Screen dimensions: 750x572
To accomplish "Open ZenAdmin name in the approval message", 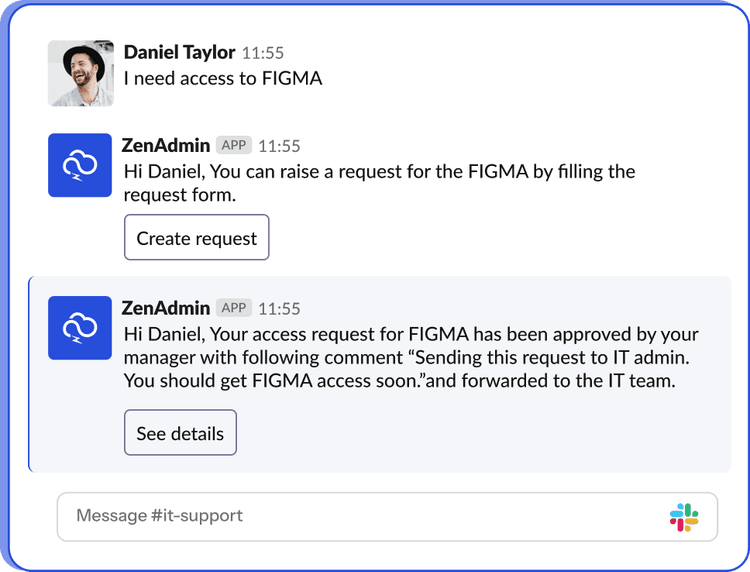I will tap(166, 308).
